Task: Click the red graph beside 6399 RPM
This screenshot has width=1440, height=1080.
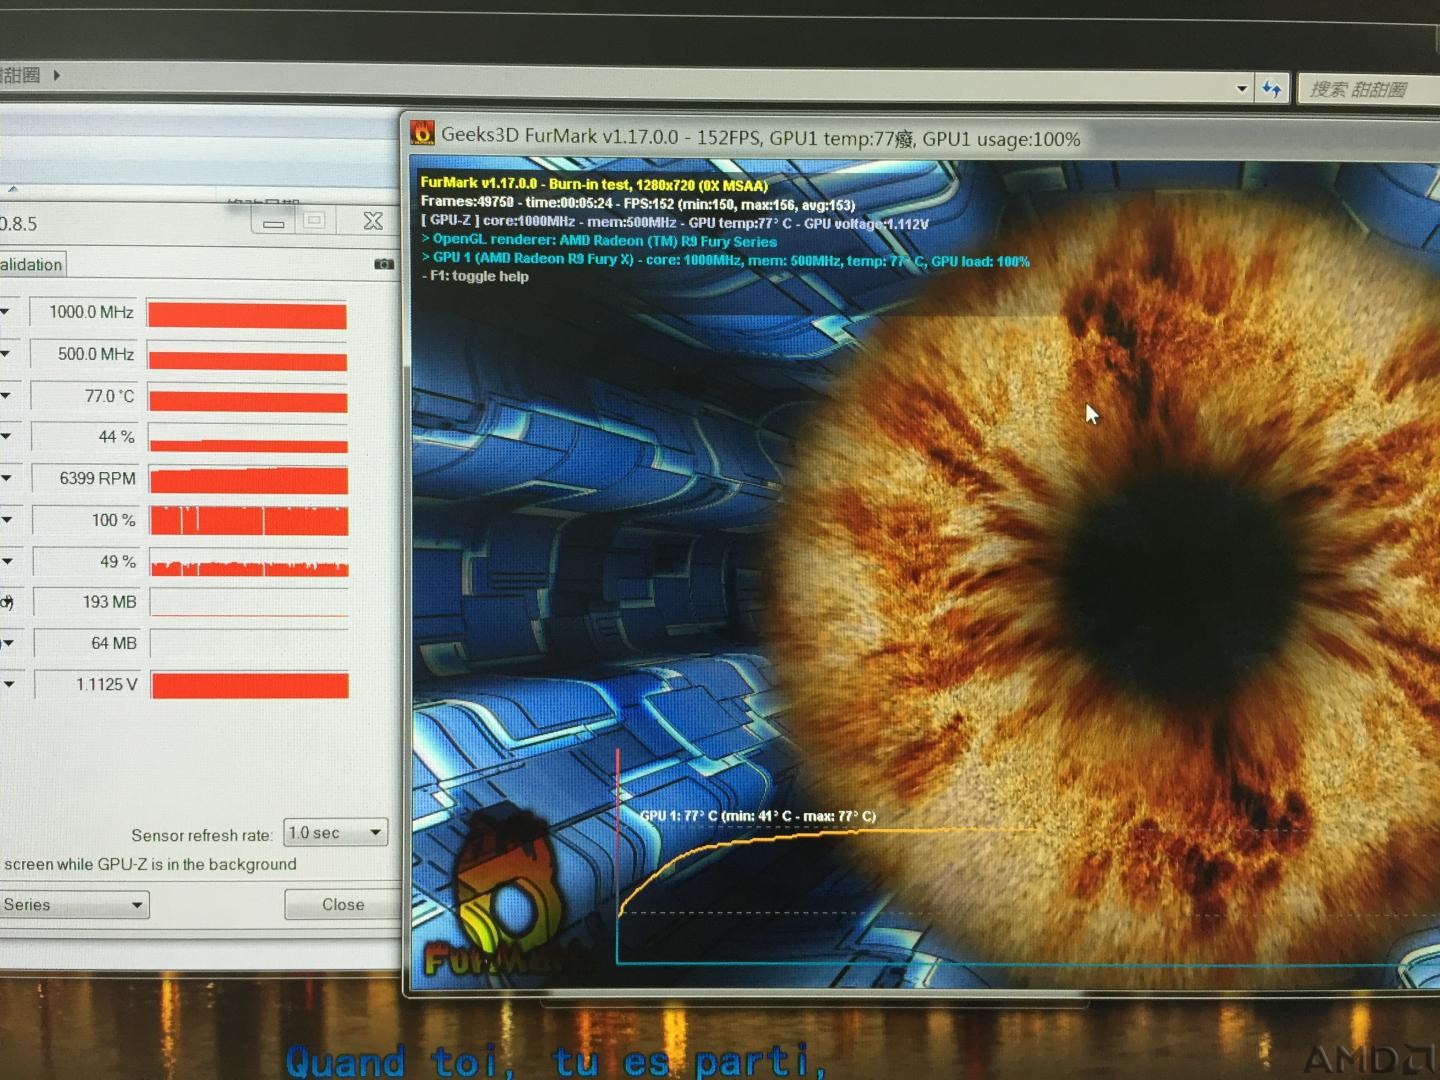Action: click(x=248, y=480)
